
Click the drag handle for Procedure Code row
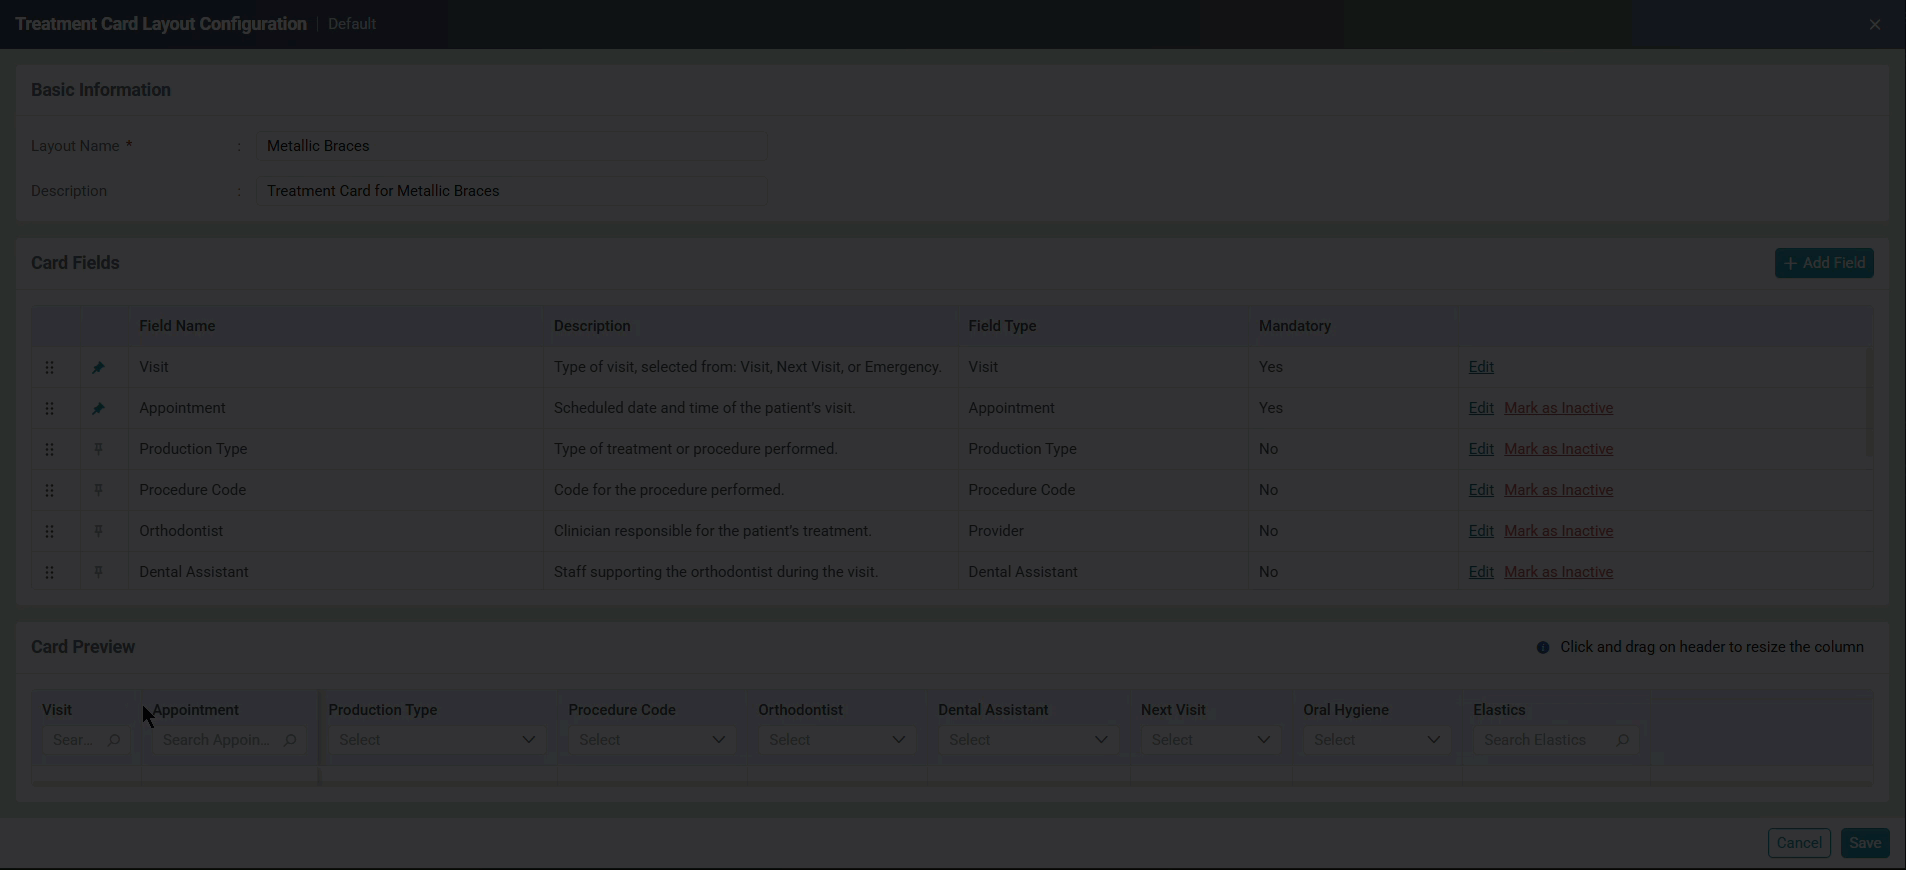click(49, 490)
